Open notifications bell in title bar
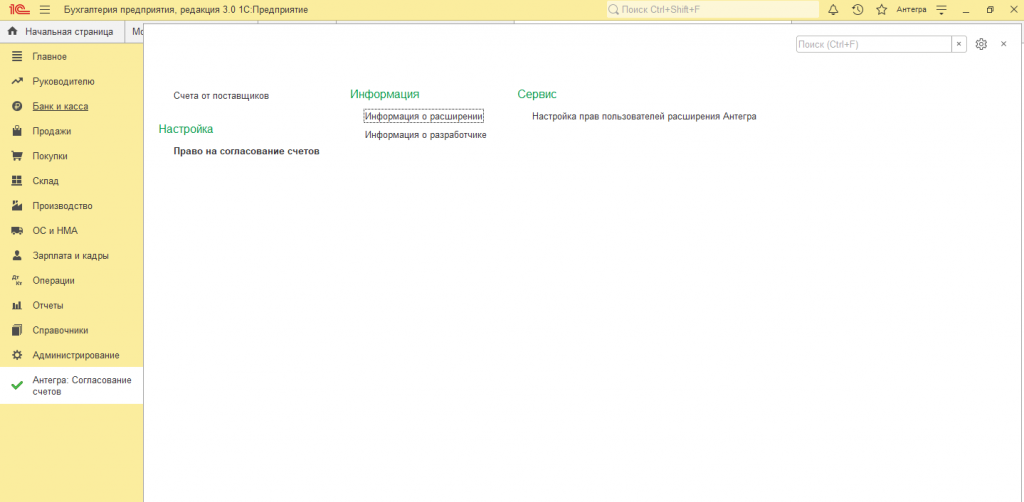The width and height of the screenshot is (1024, 502). [832, 10]
